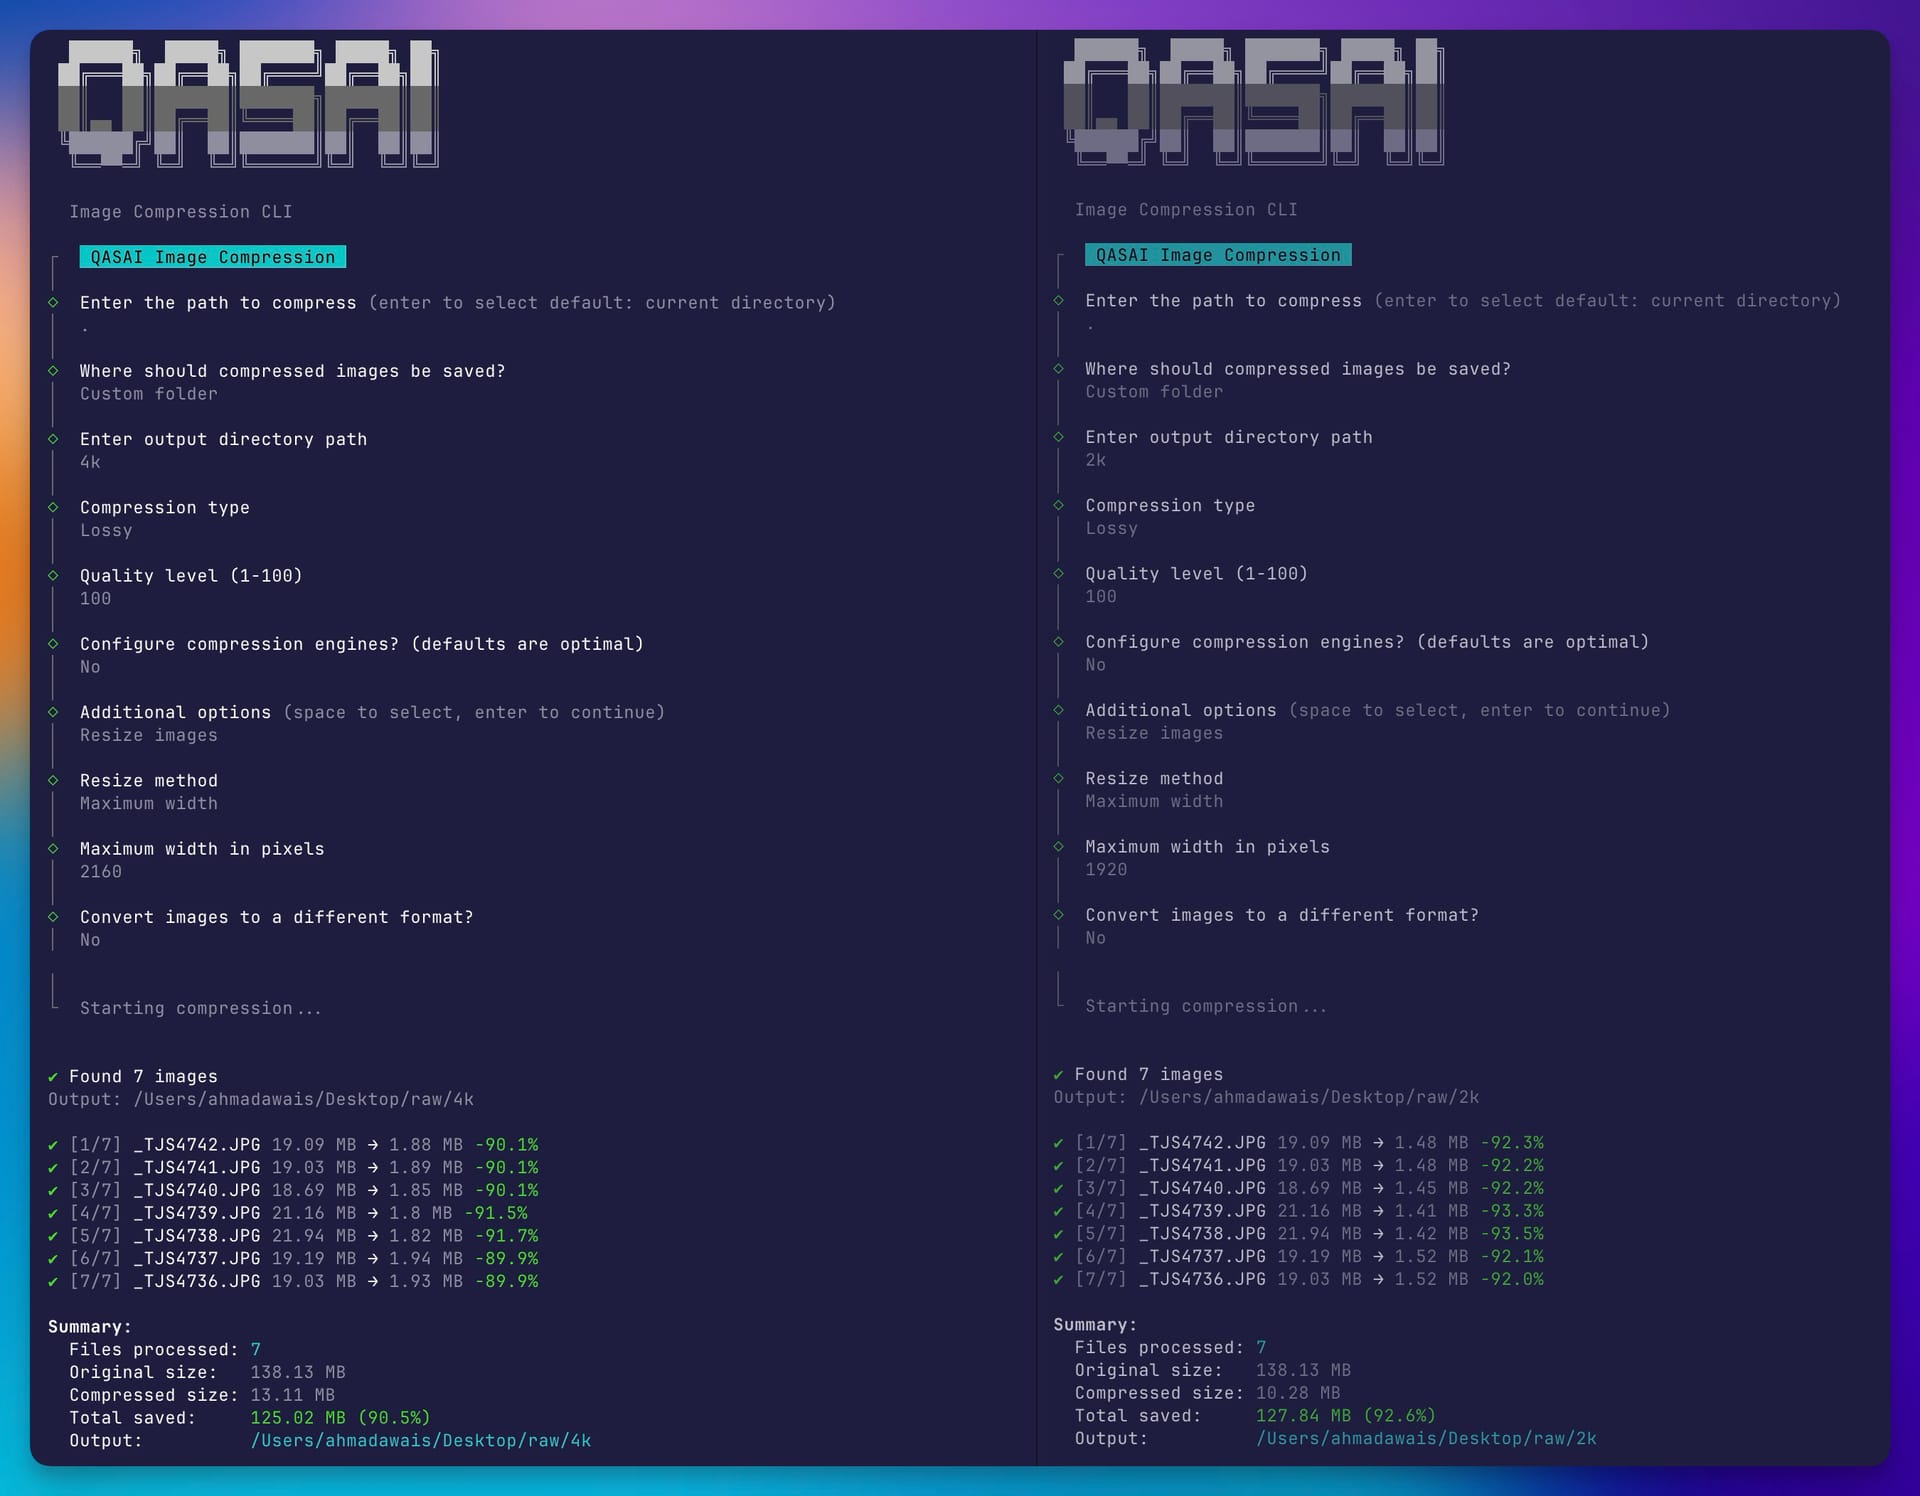
Task: Click the QASAI ASCII logo in left pane
Action: (x=248, y=103)
